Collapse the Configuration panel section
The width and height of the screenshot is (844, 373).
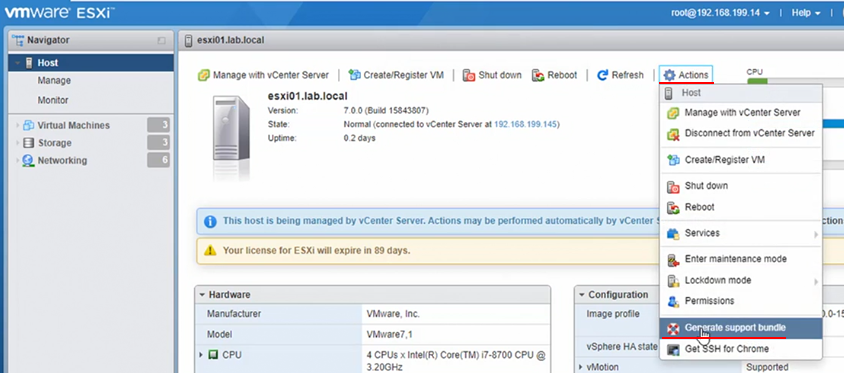[x=582, y=295]
